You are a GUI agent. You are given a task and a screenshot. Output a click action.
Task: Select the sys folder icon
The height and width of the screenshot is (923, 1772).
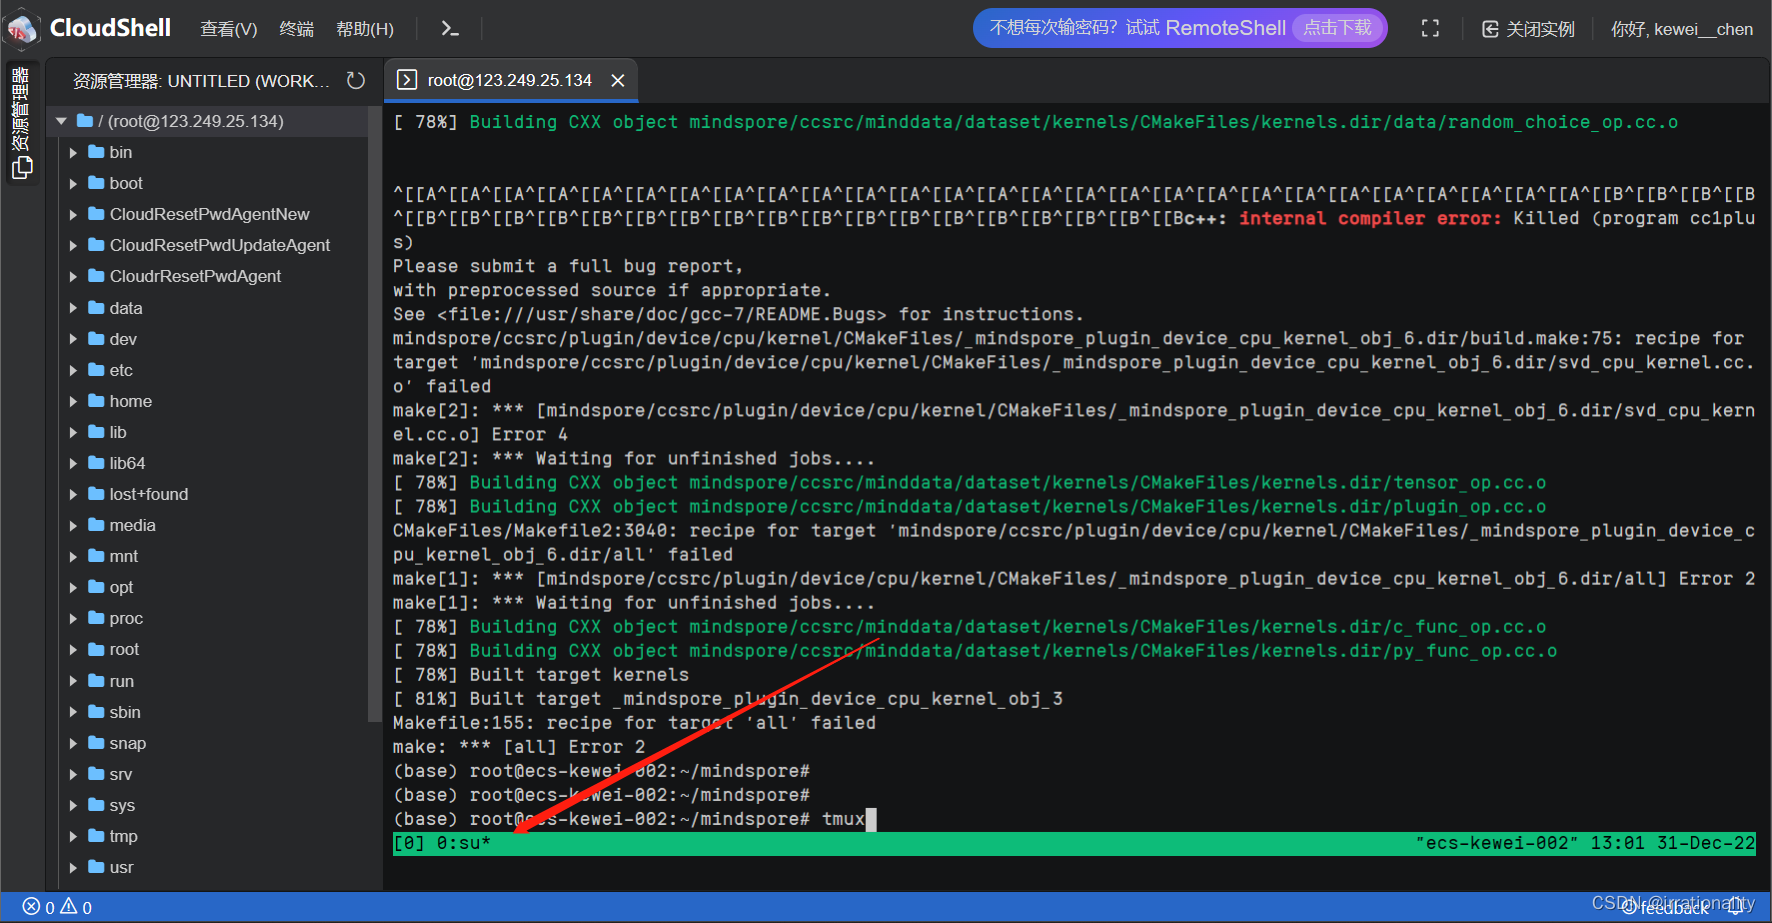coord(96,805)
